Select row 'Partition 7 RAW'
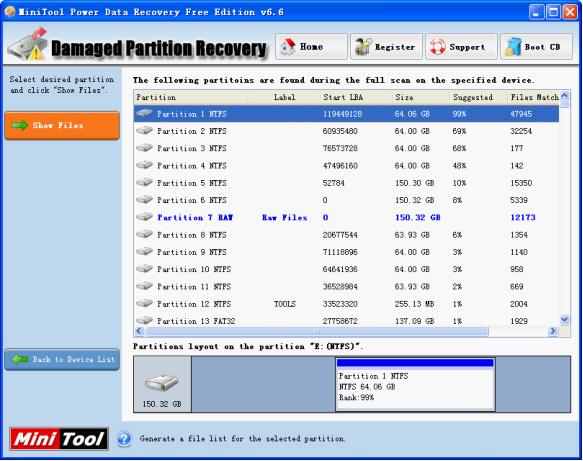Image resolution: width=583 pixels, height=461 pixels. tap(347, 217)
